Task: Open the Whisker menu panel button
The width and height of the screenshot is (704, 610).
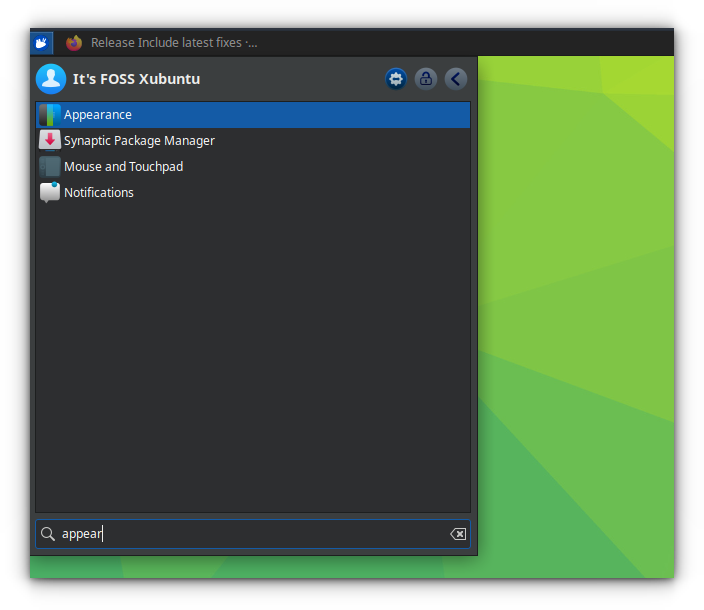Action: [x=42, y=43]
